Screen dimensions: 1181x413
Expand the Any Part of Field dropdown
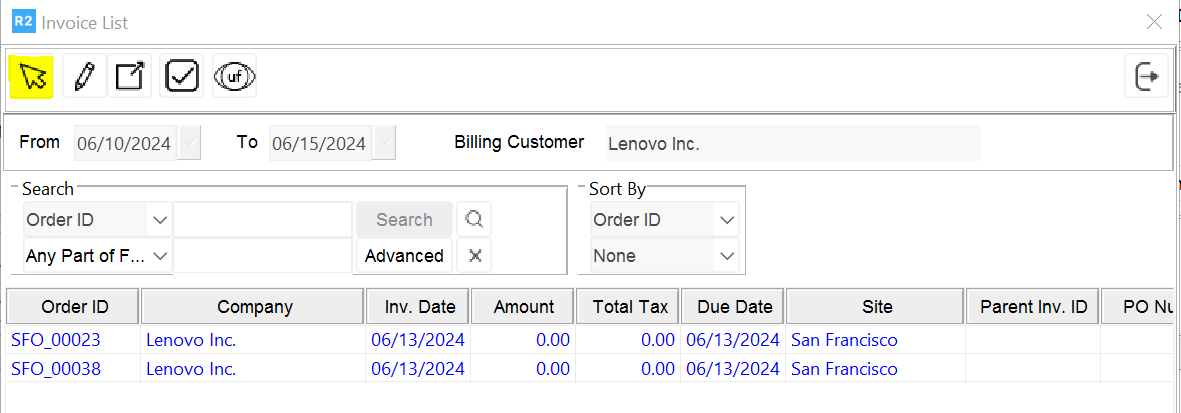pyautogui.click(x=159, y=256)
